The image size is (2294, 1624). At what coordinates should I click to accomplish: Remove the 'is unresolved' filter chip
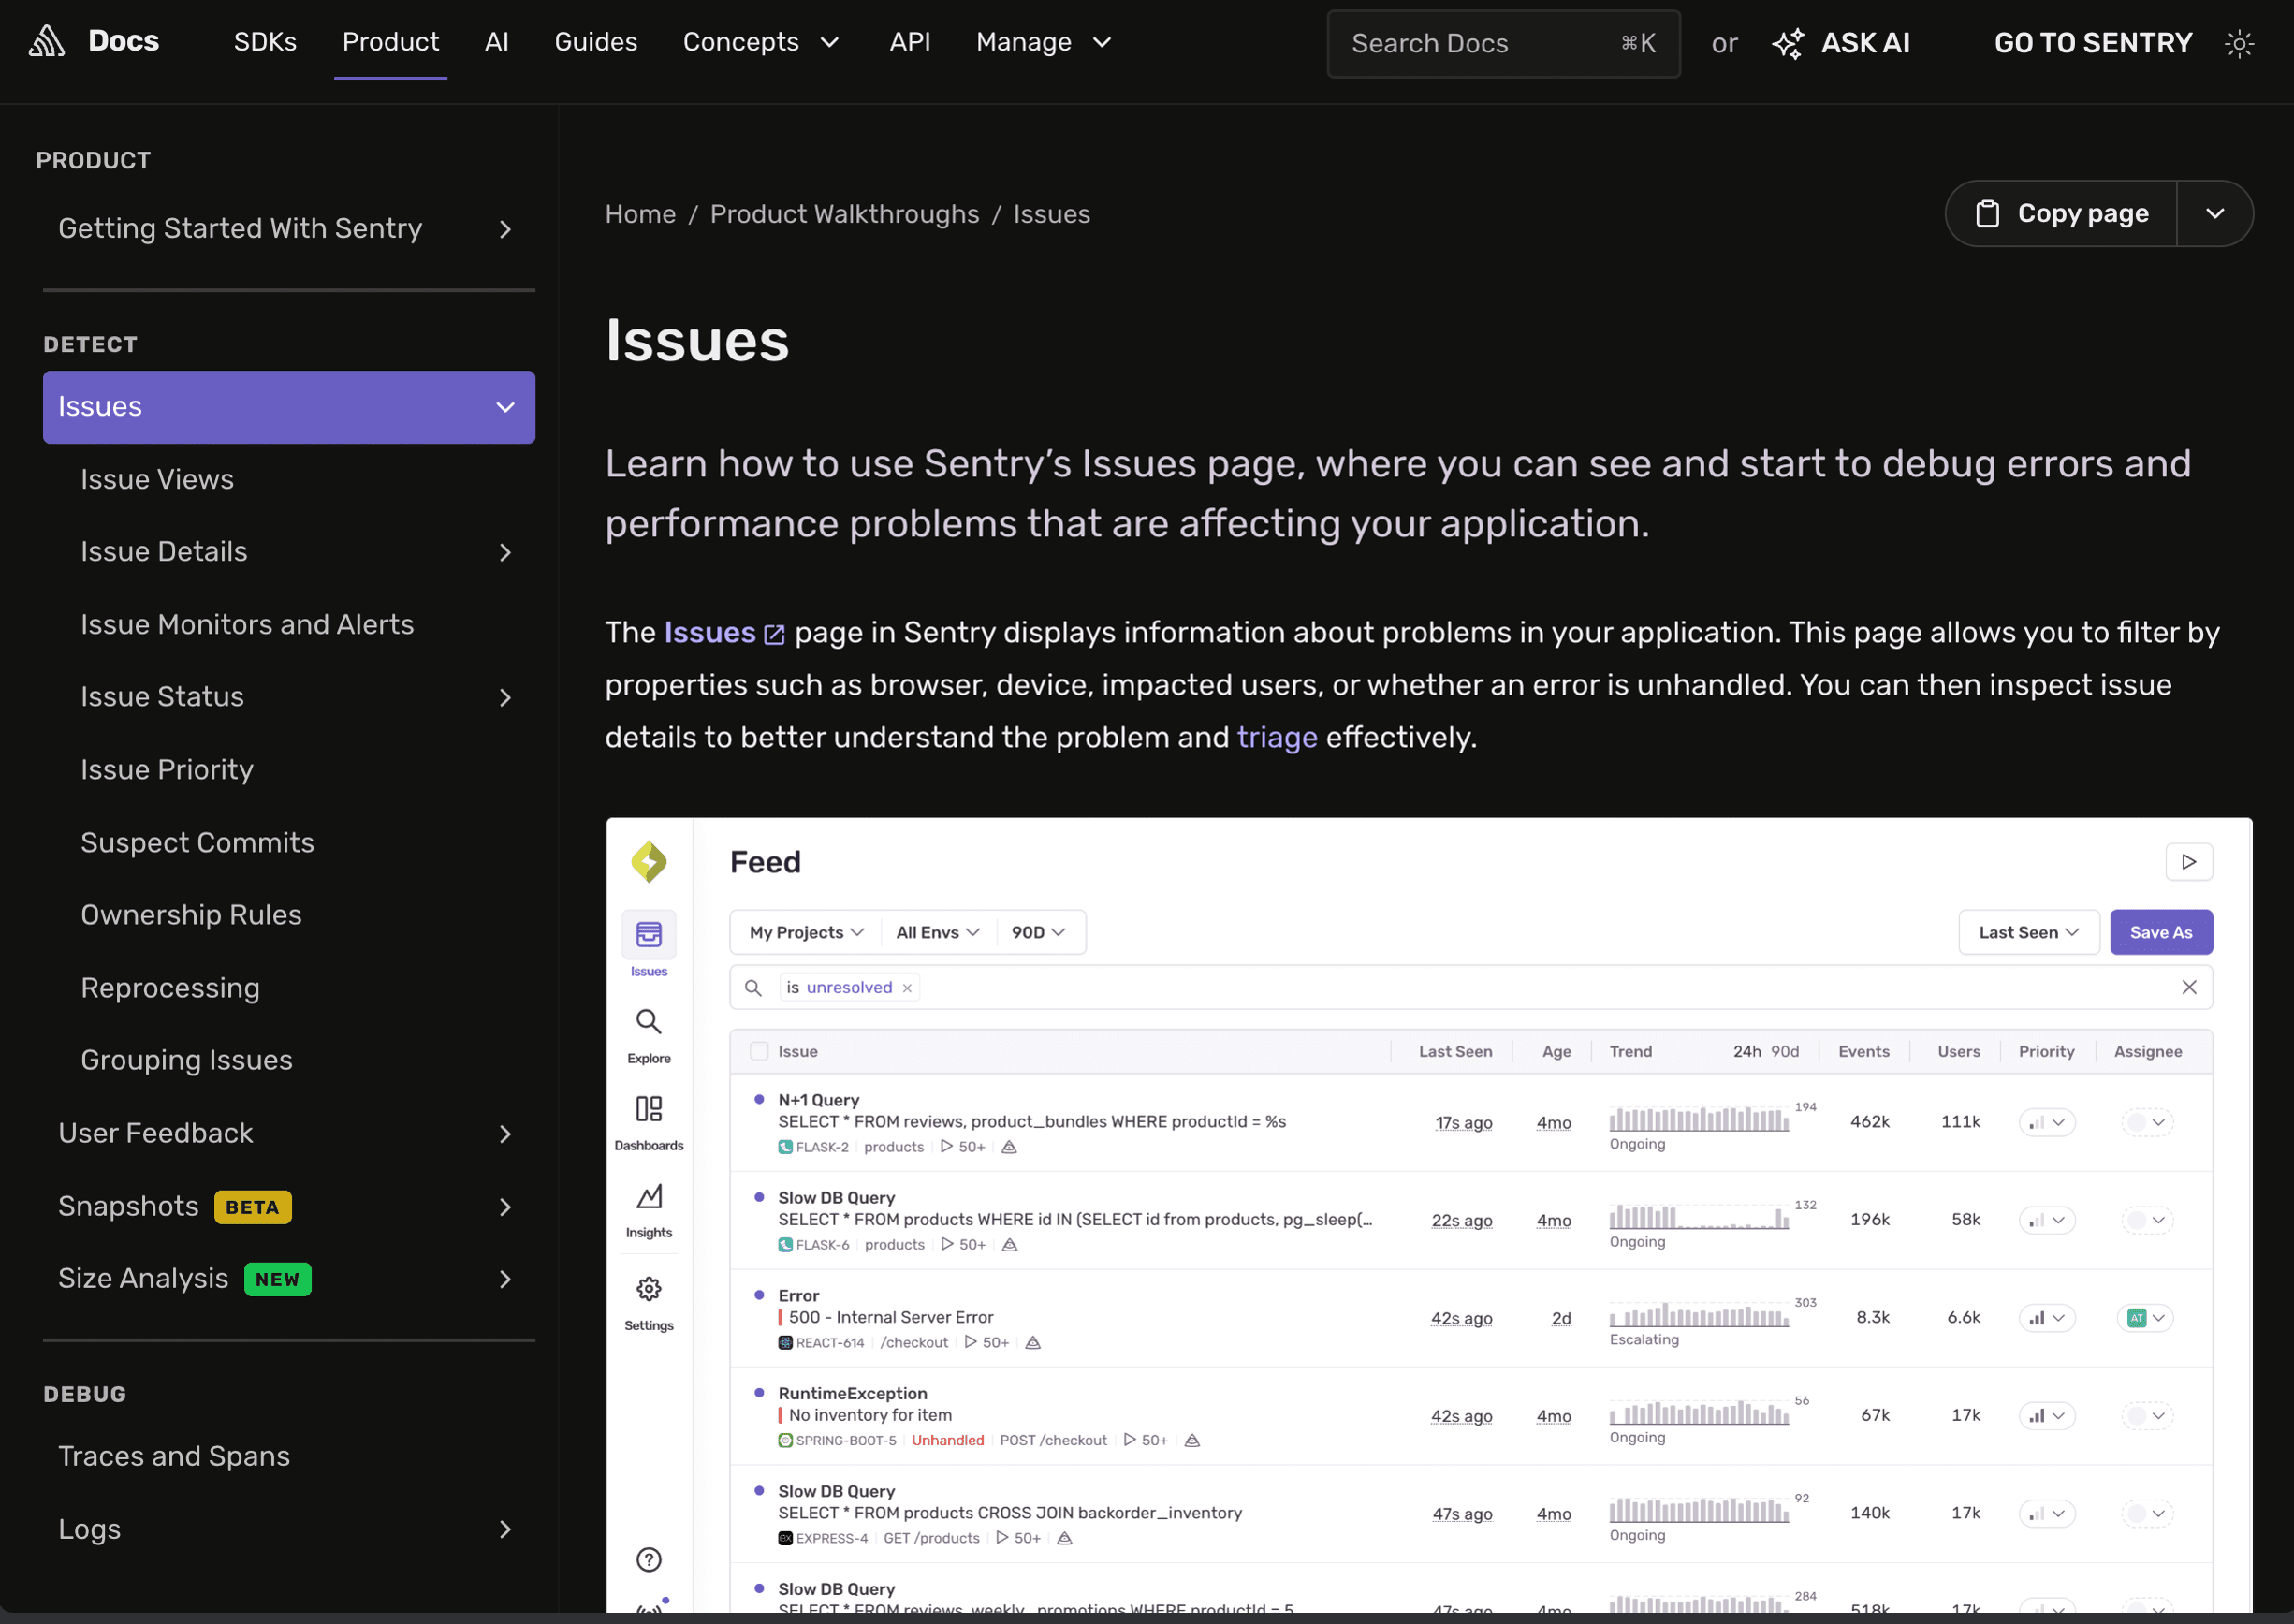(x=907, y=988)
